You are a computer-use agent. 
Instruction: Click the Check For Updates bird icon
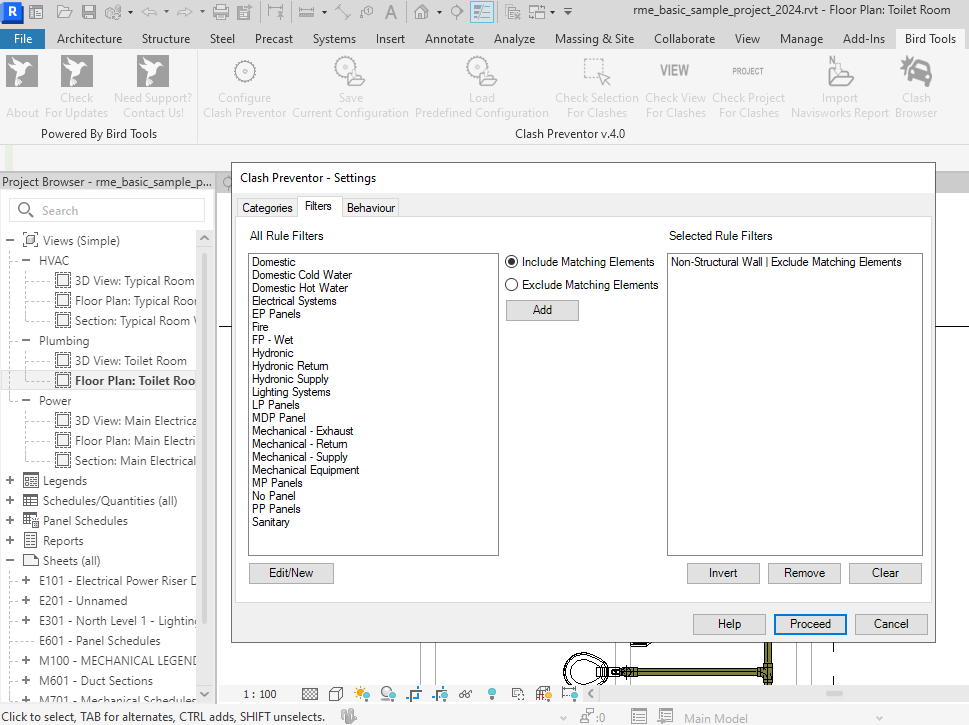[76, 72]
